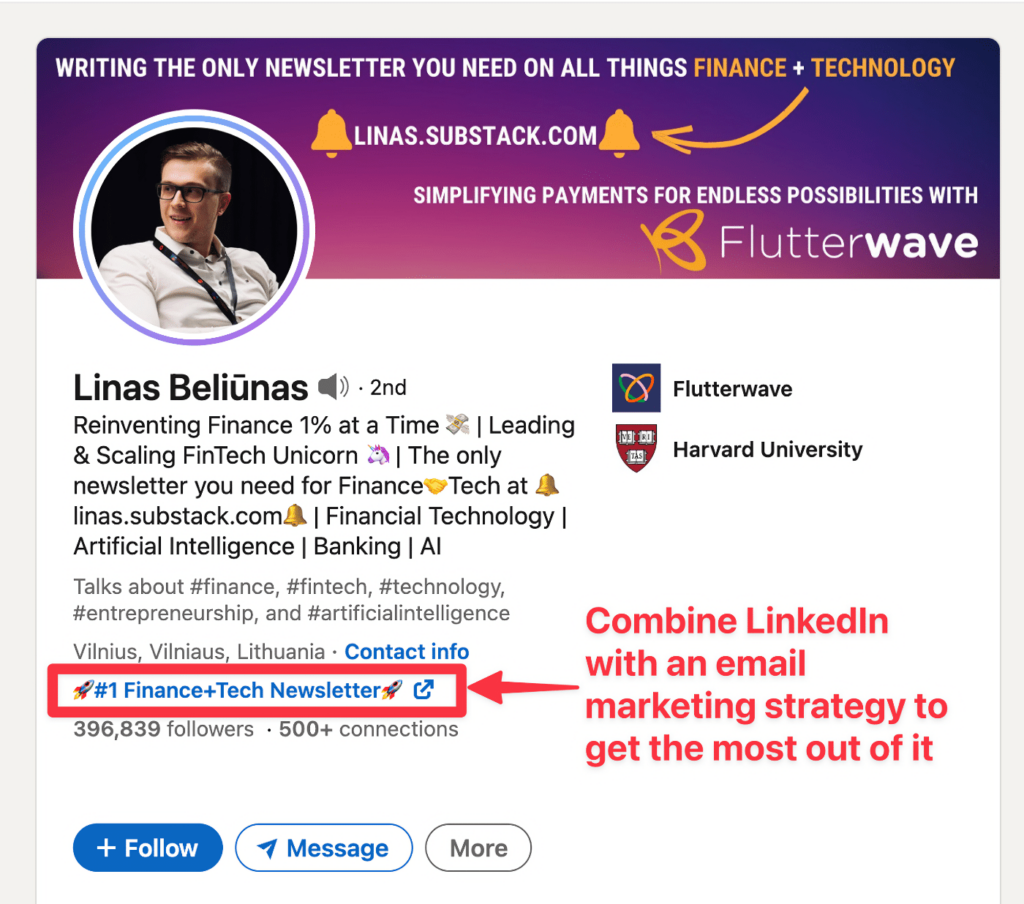Click the Linas Beliūnas profile name

pyautogui.click(x=190, y=387)
